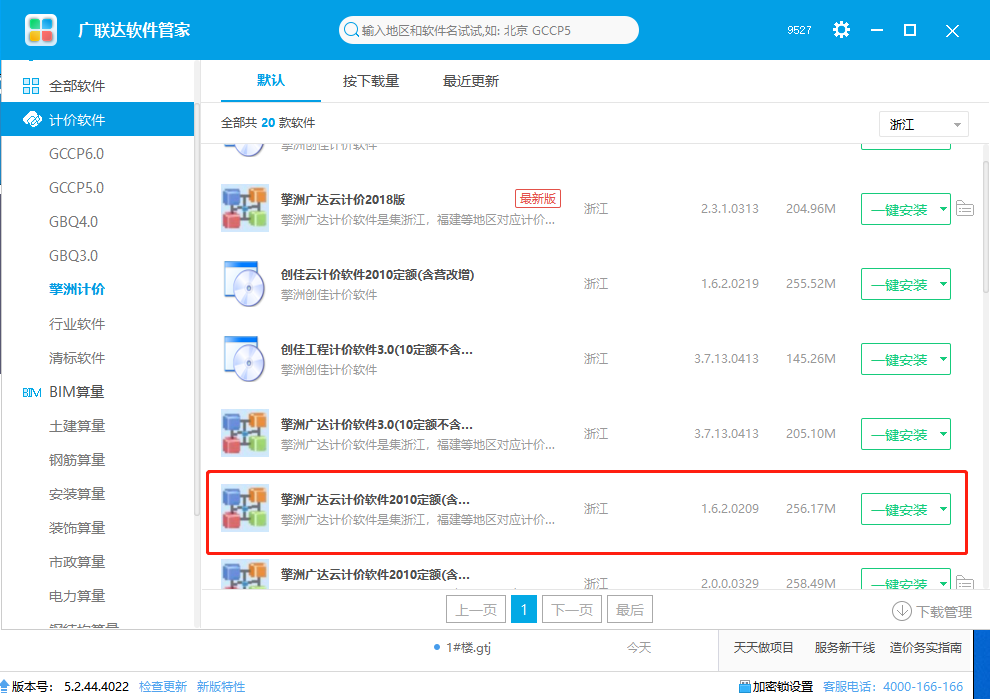
Task: Minimize the software manager window
Action: point(876,30)
